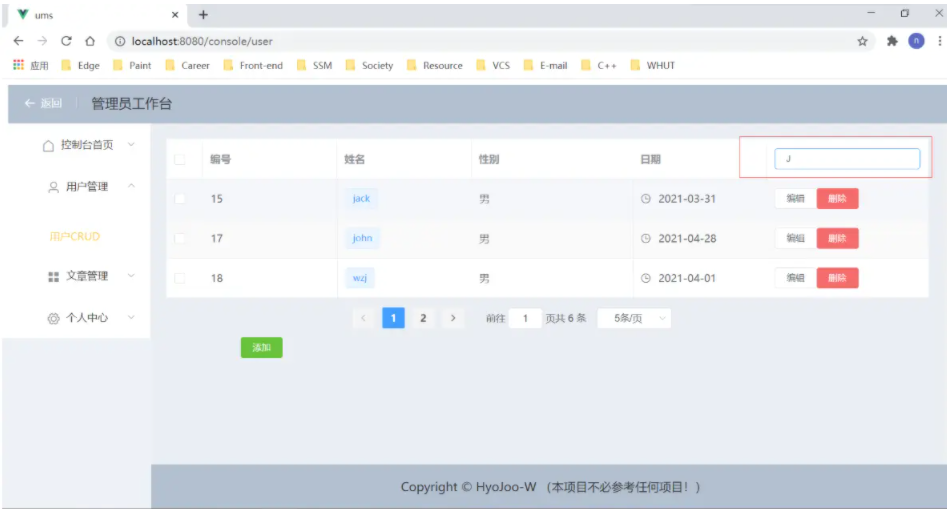This screenshot has width=947, height=509.
Task: Open the C++ bookmark folder
Action: 599,65
